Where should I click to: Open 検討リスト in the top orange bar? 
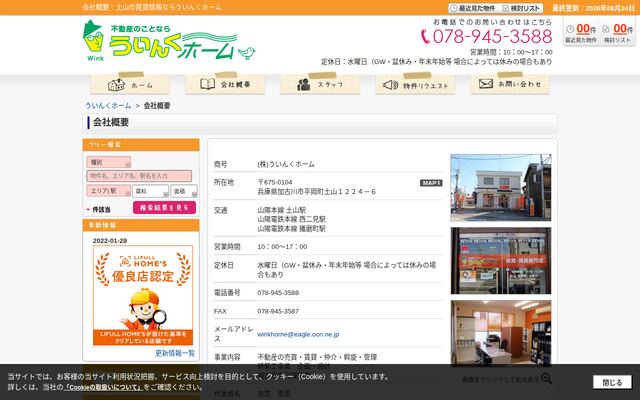522,8
